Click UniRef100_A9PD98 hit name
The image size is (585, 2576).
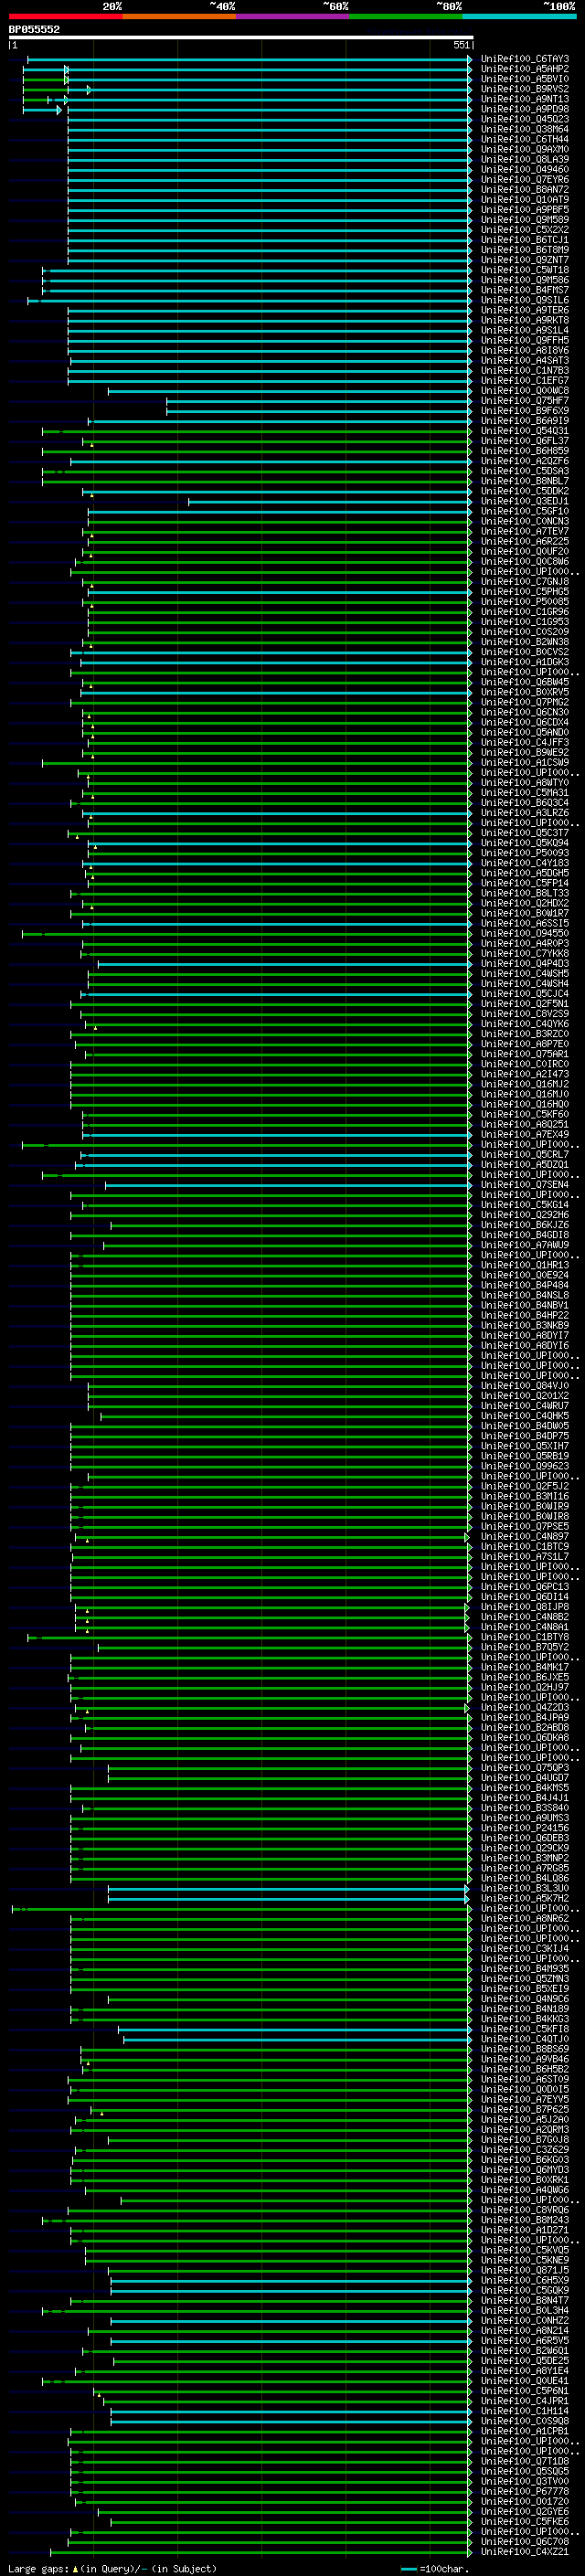pyautogui.click(x=525, y=109)
